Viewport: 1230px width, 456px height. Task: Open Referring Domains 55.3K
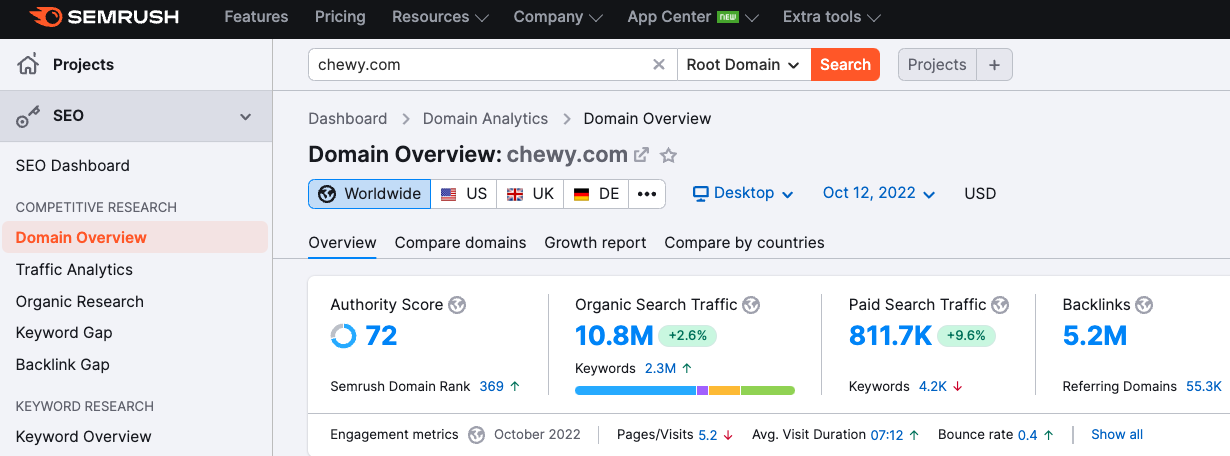pos(1204,386)
